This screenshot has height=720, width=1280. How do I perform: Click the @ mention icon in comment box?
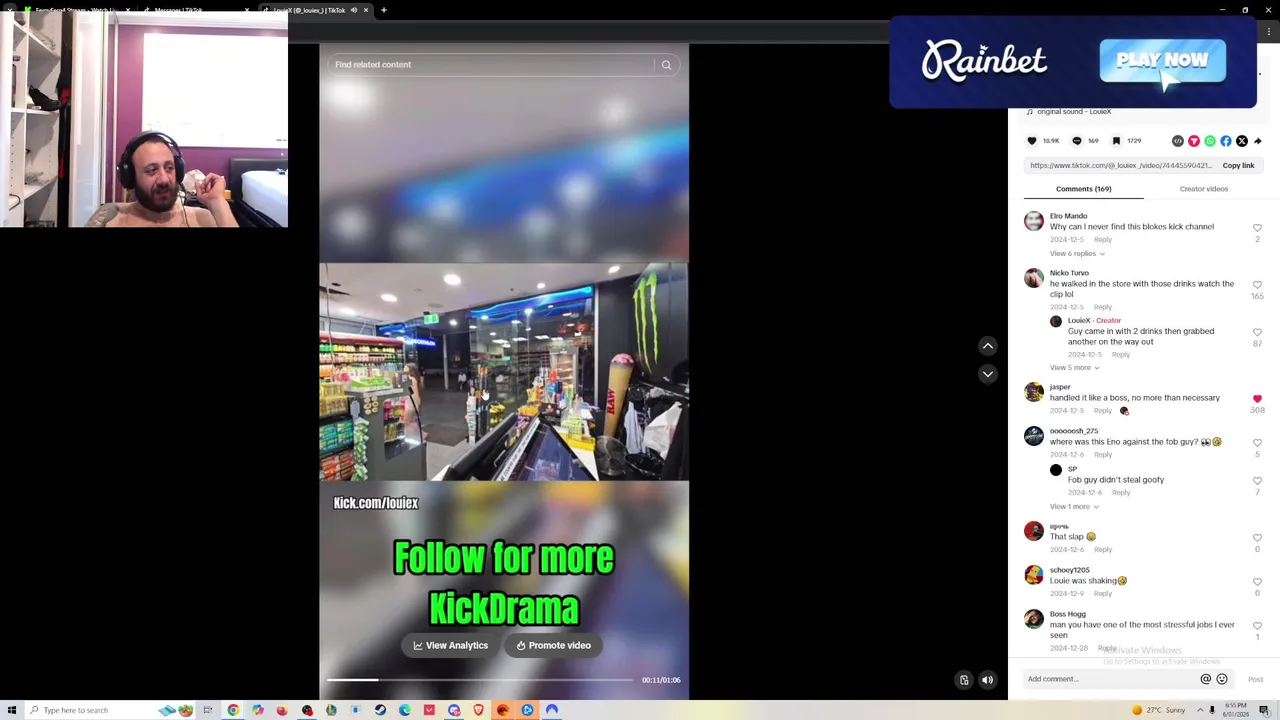click(1206, 680)
